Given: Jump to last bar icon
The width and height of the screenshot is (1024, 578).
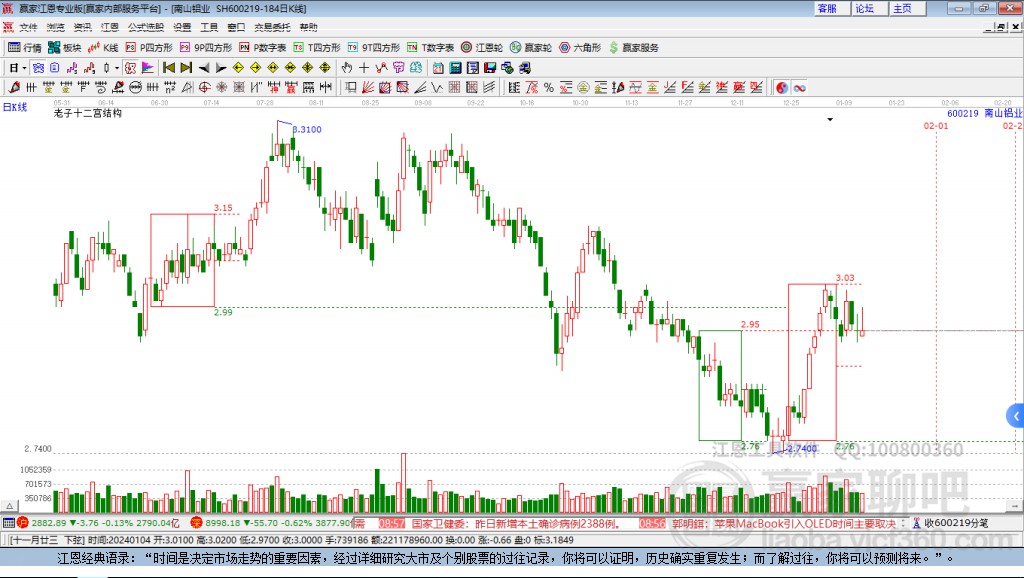Looking at the screenshot, I should click(186, 68).
